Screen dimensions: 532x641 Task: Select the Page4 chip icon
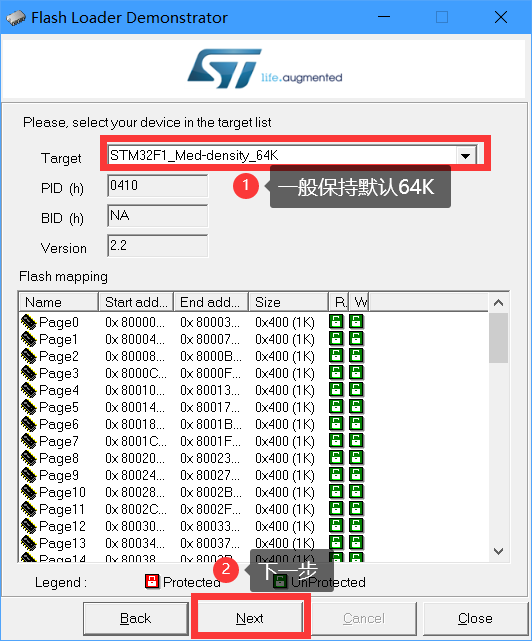[x=29, y=390]
